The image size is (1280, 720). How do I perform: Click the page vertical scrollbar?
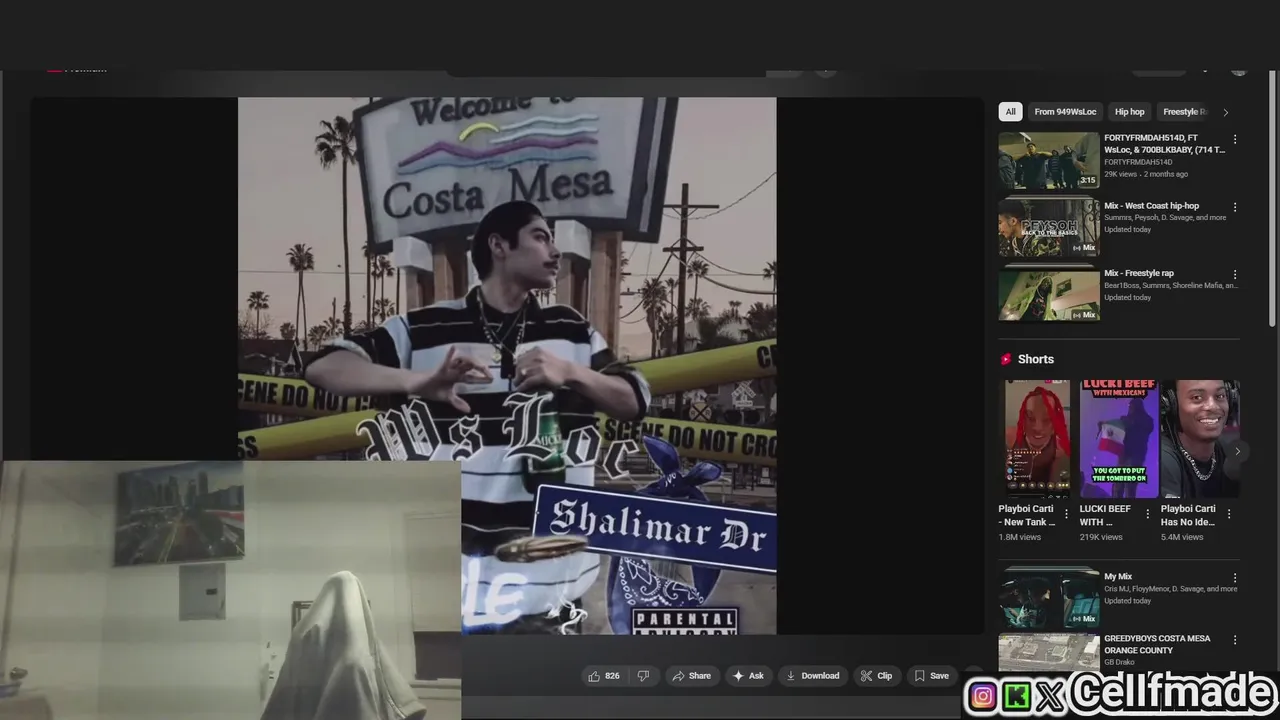pyautogui.click(x=1273, y=200)
